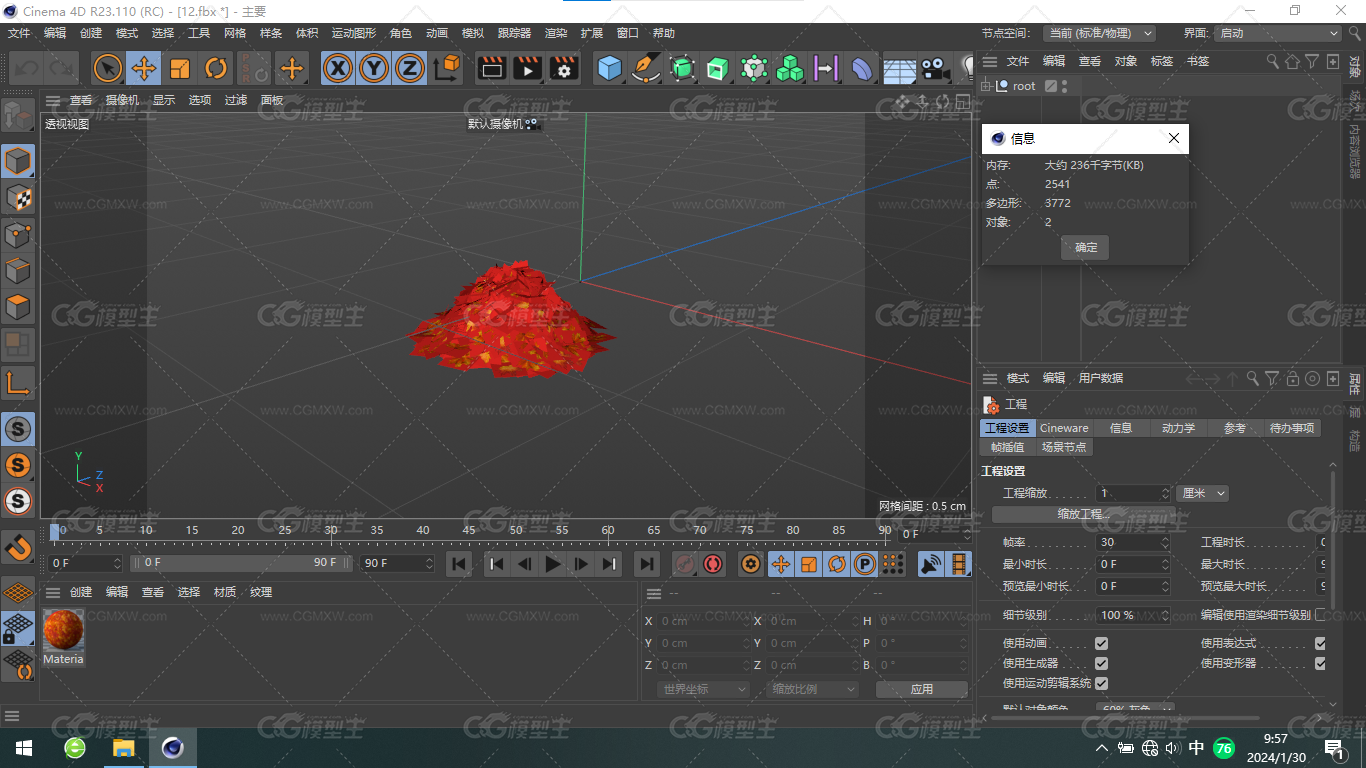Switch to Points mode
This screenshot has width=1366, height=768.
coord(18,234)
